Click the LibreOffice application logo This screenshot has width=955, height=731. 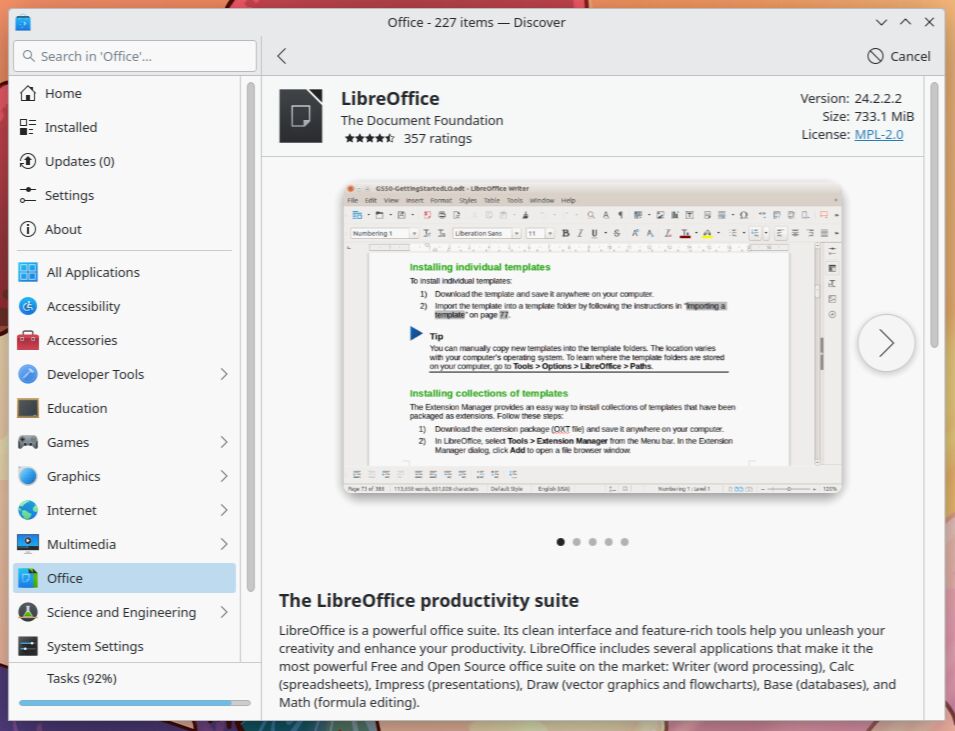tap(301, 116)
